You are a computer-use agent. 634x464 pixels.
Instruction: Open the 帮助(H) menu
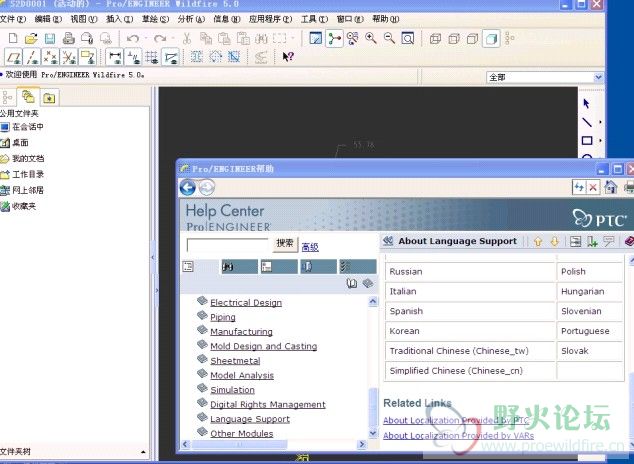click(x=385, y=19)
